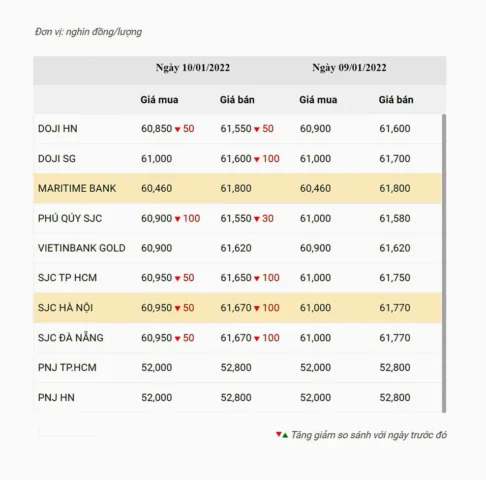The image size is (486, 480).
Task: Click the decrease arrow by SJC ĐÀ NẴNG 61,670
Action: pyautogui.click(x=257, y=339)
